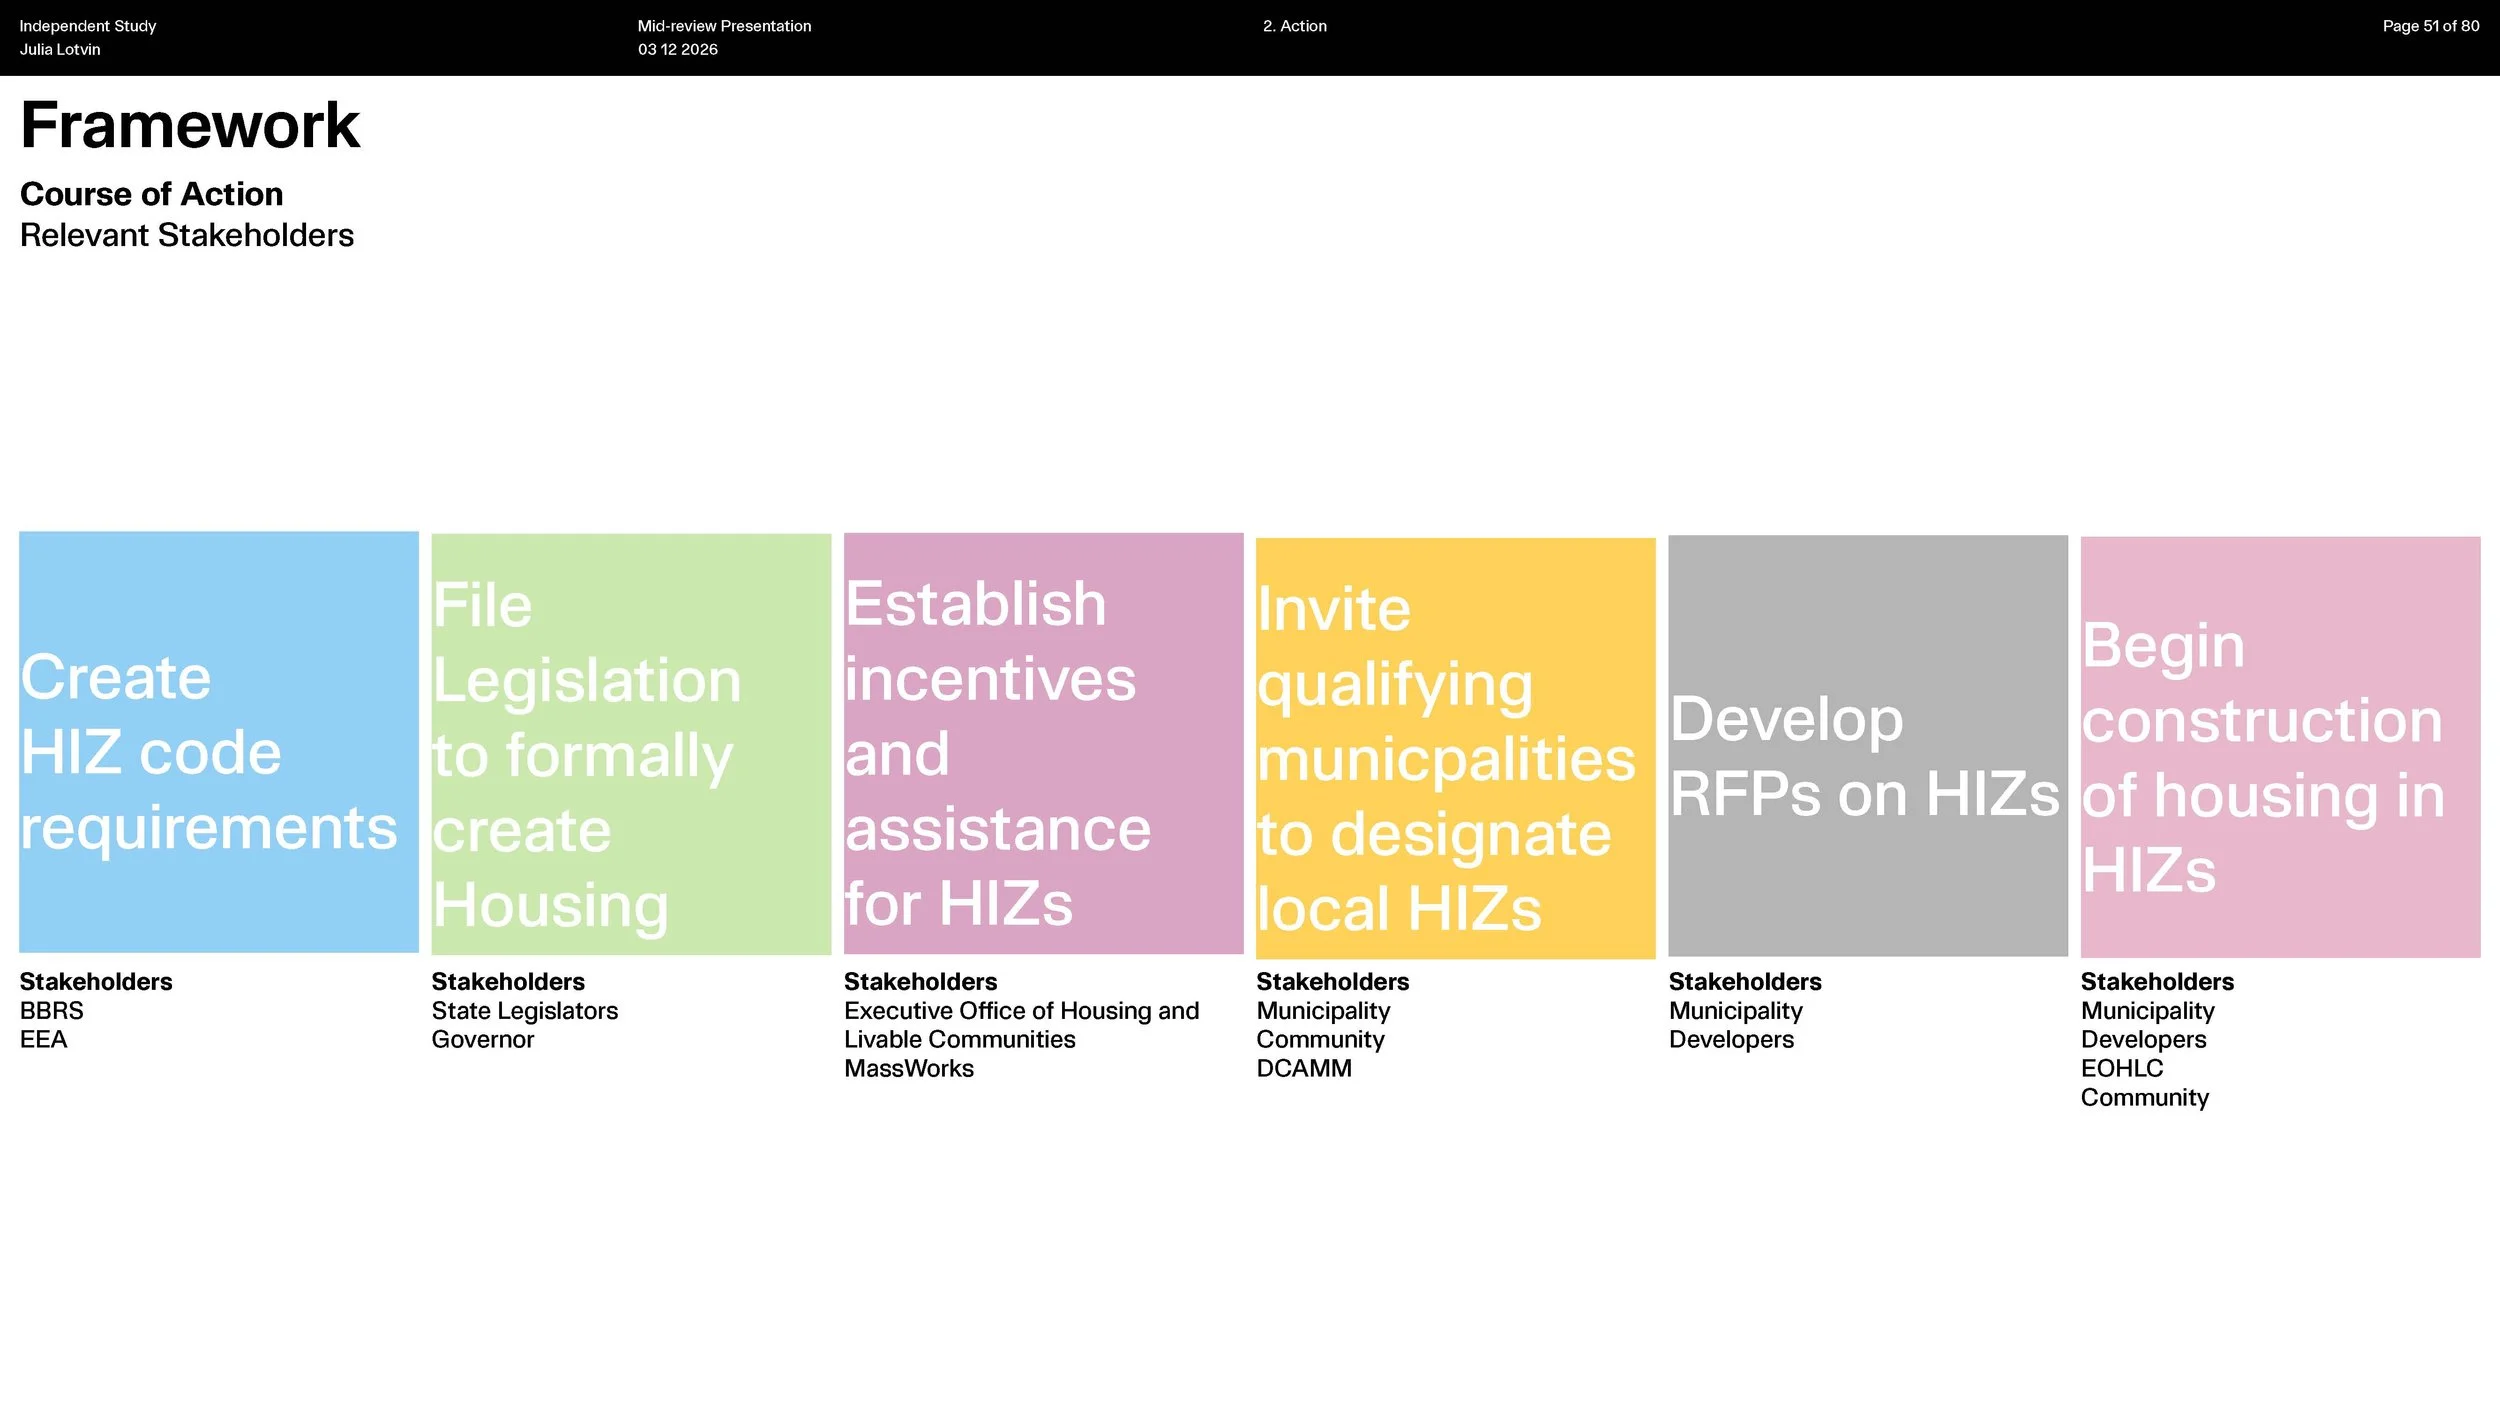The width and height of the screenshot is (2500, 1406).
Task: Click the blue Create HIZ code requirements box
Action: coord(218,742)
